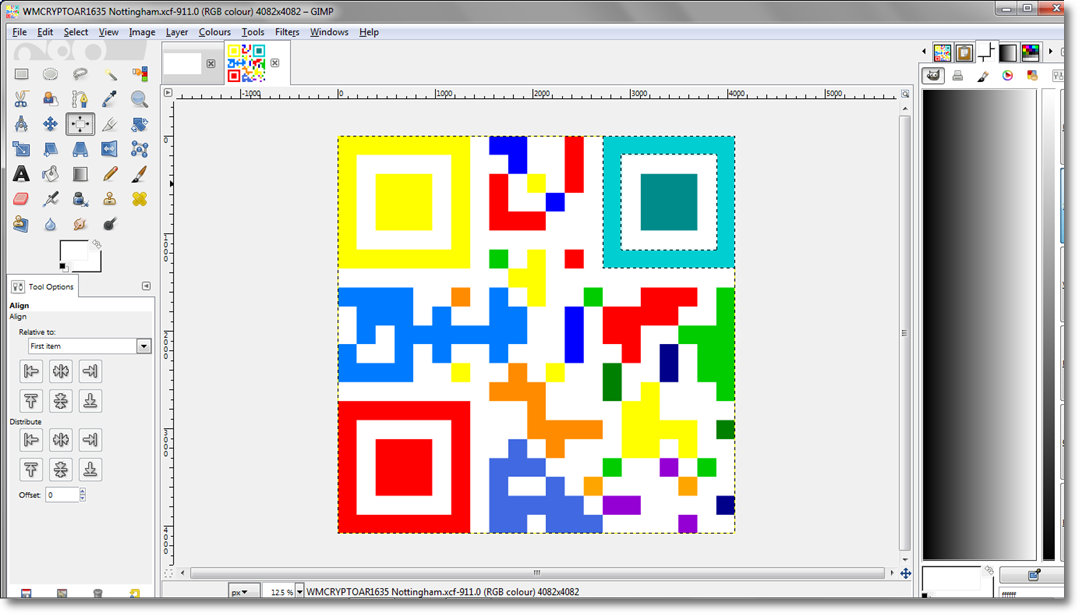Screen dimensions: 1080x615
Task: Toggle the GIMP Wilber colour selector
Action: click(933, 75)
